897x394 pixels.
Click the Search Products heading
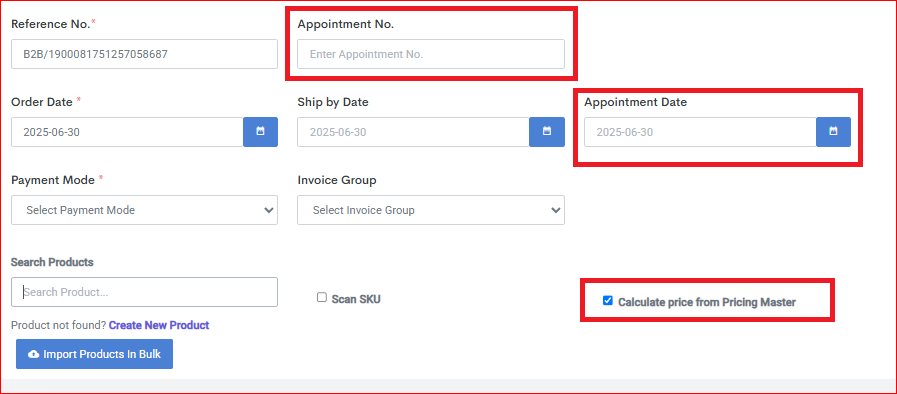click(52, 262)
